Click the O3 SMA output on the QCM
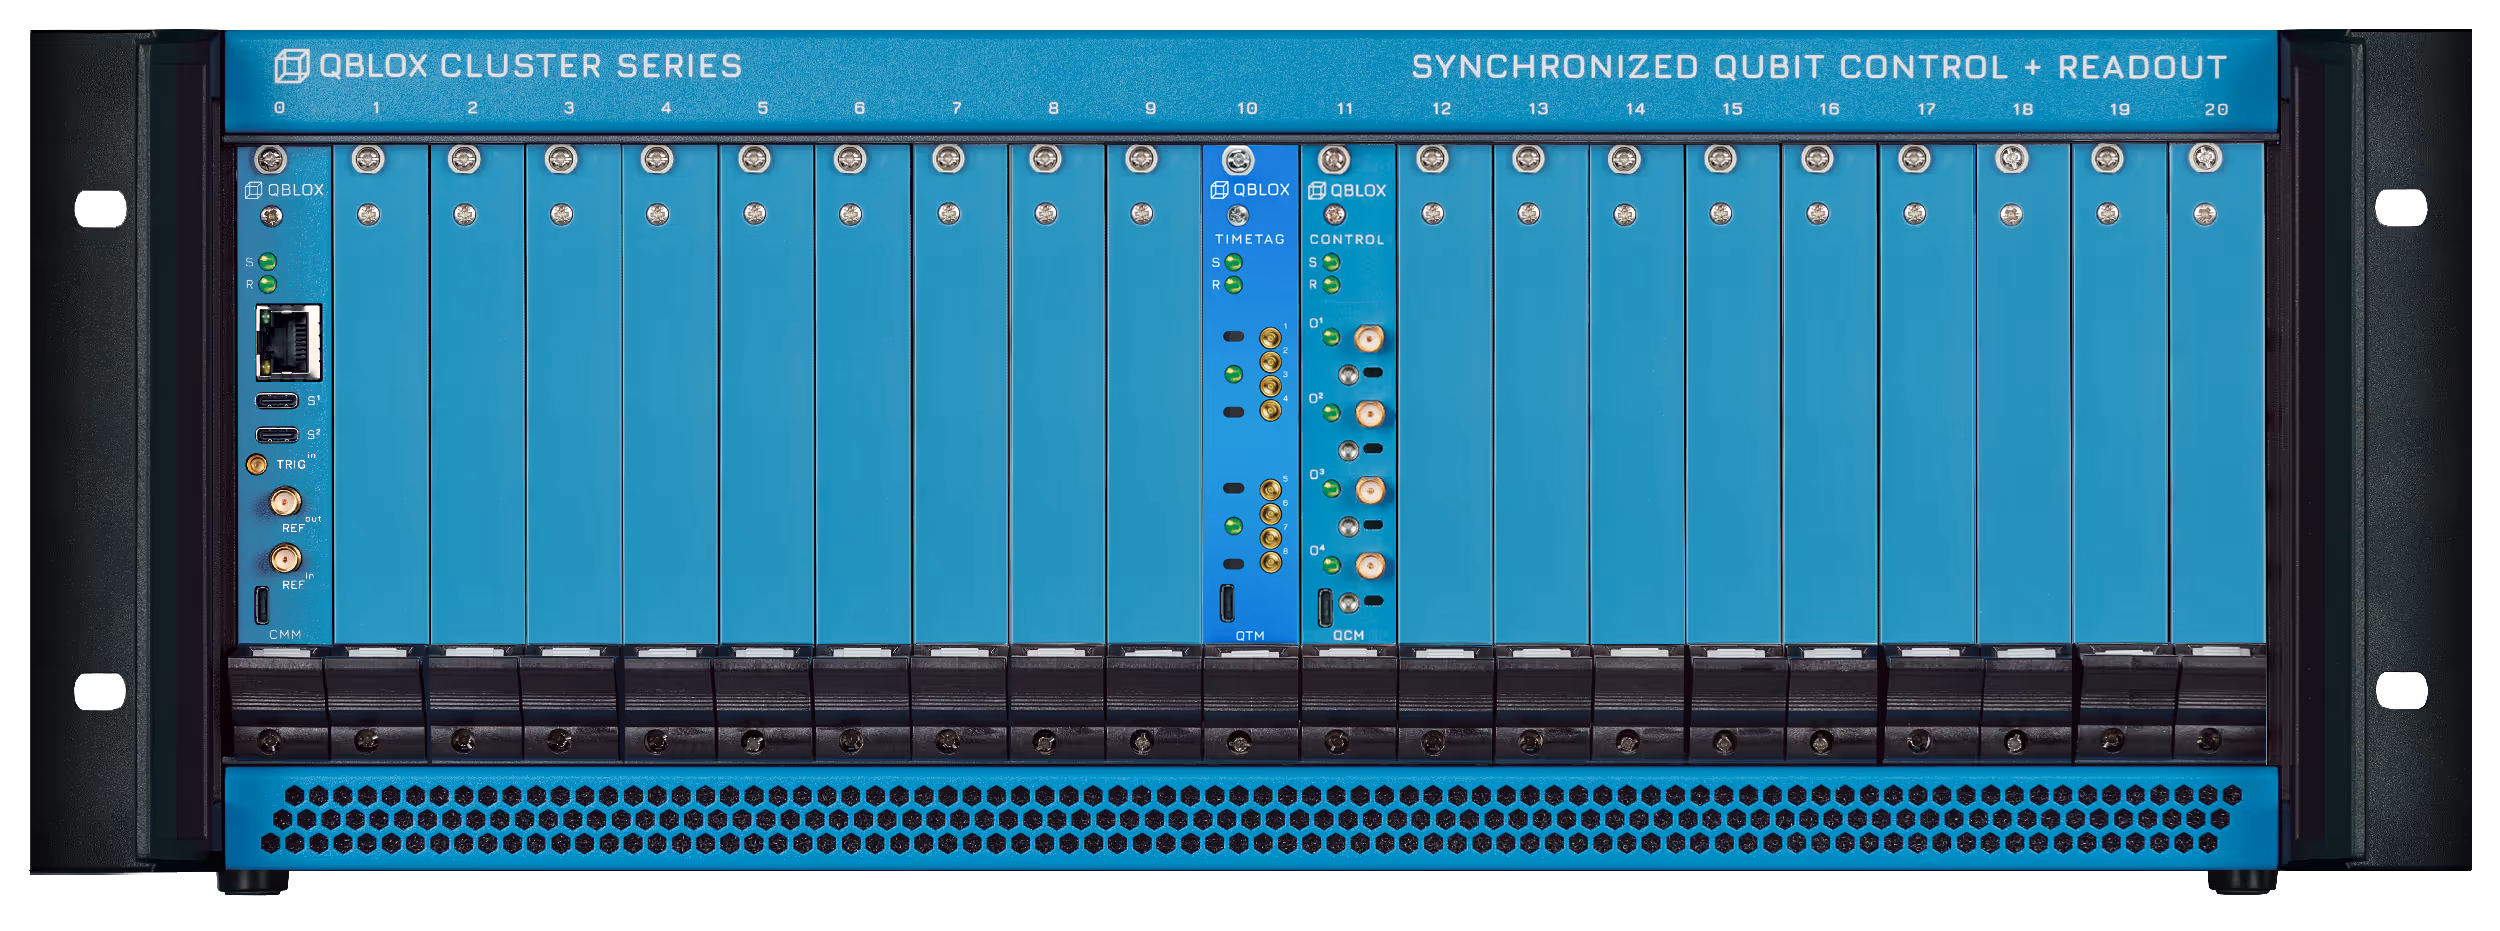2500x931 pixels. 1369,490
